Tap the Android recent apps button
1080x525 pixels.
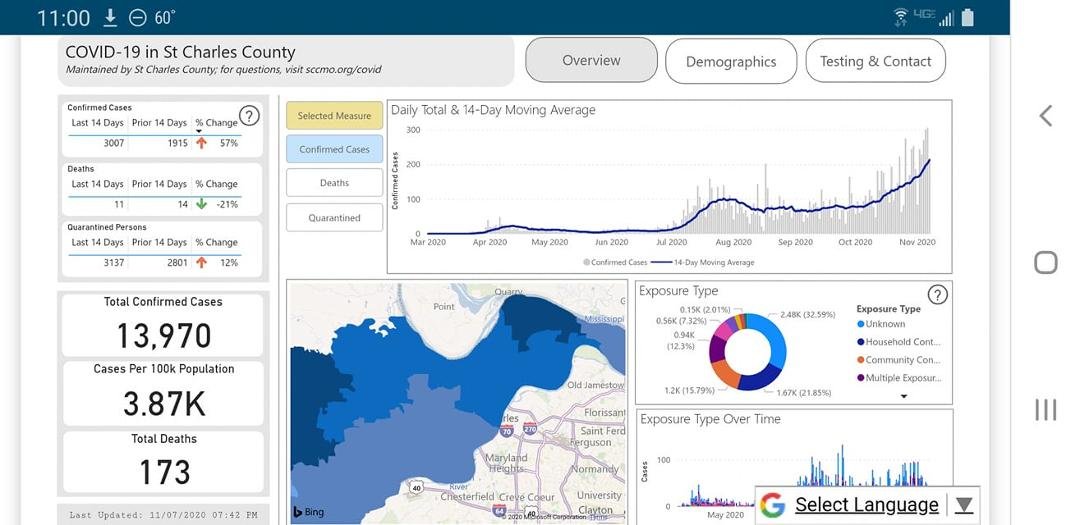click(1046, 410)
